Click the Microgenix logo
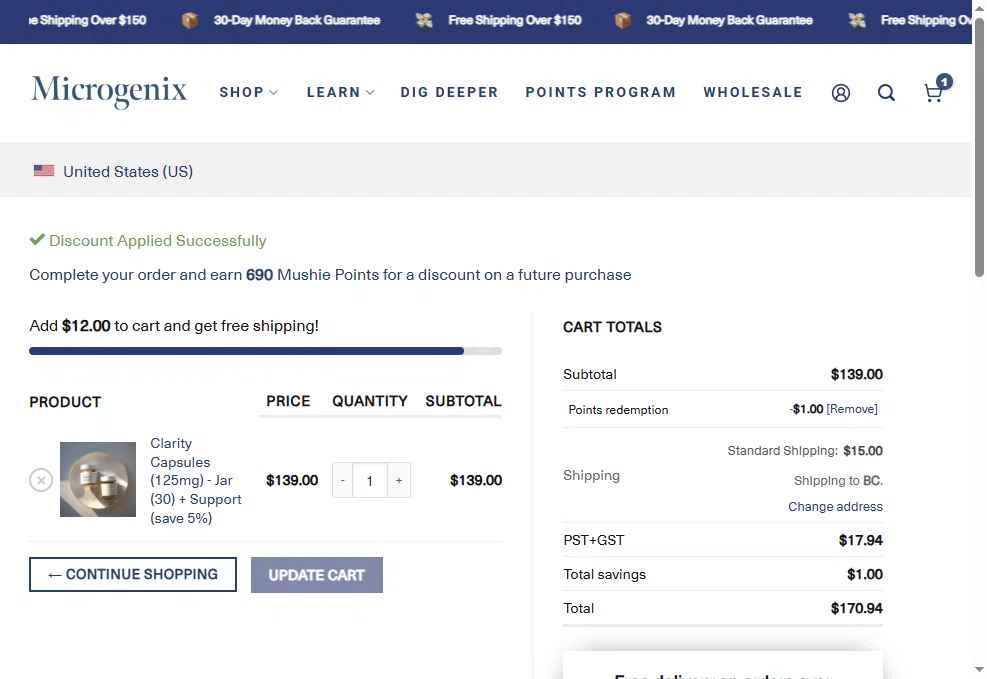Image resolution: width=987 pixels, height=679 pixels. (x=109, y=91)
